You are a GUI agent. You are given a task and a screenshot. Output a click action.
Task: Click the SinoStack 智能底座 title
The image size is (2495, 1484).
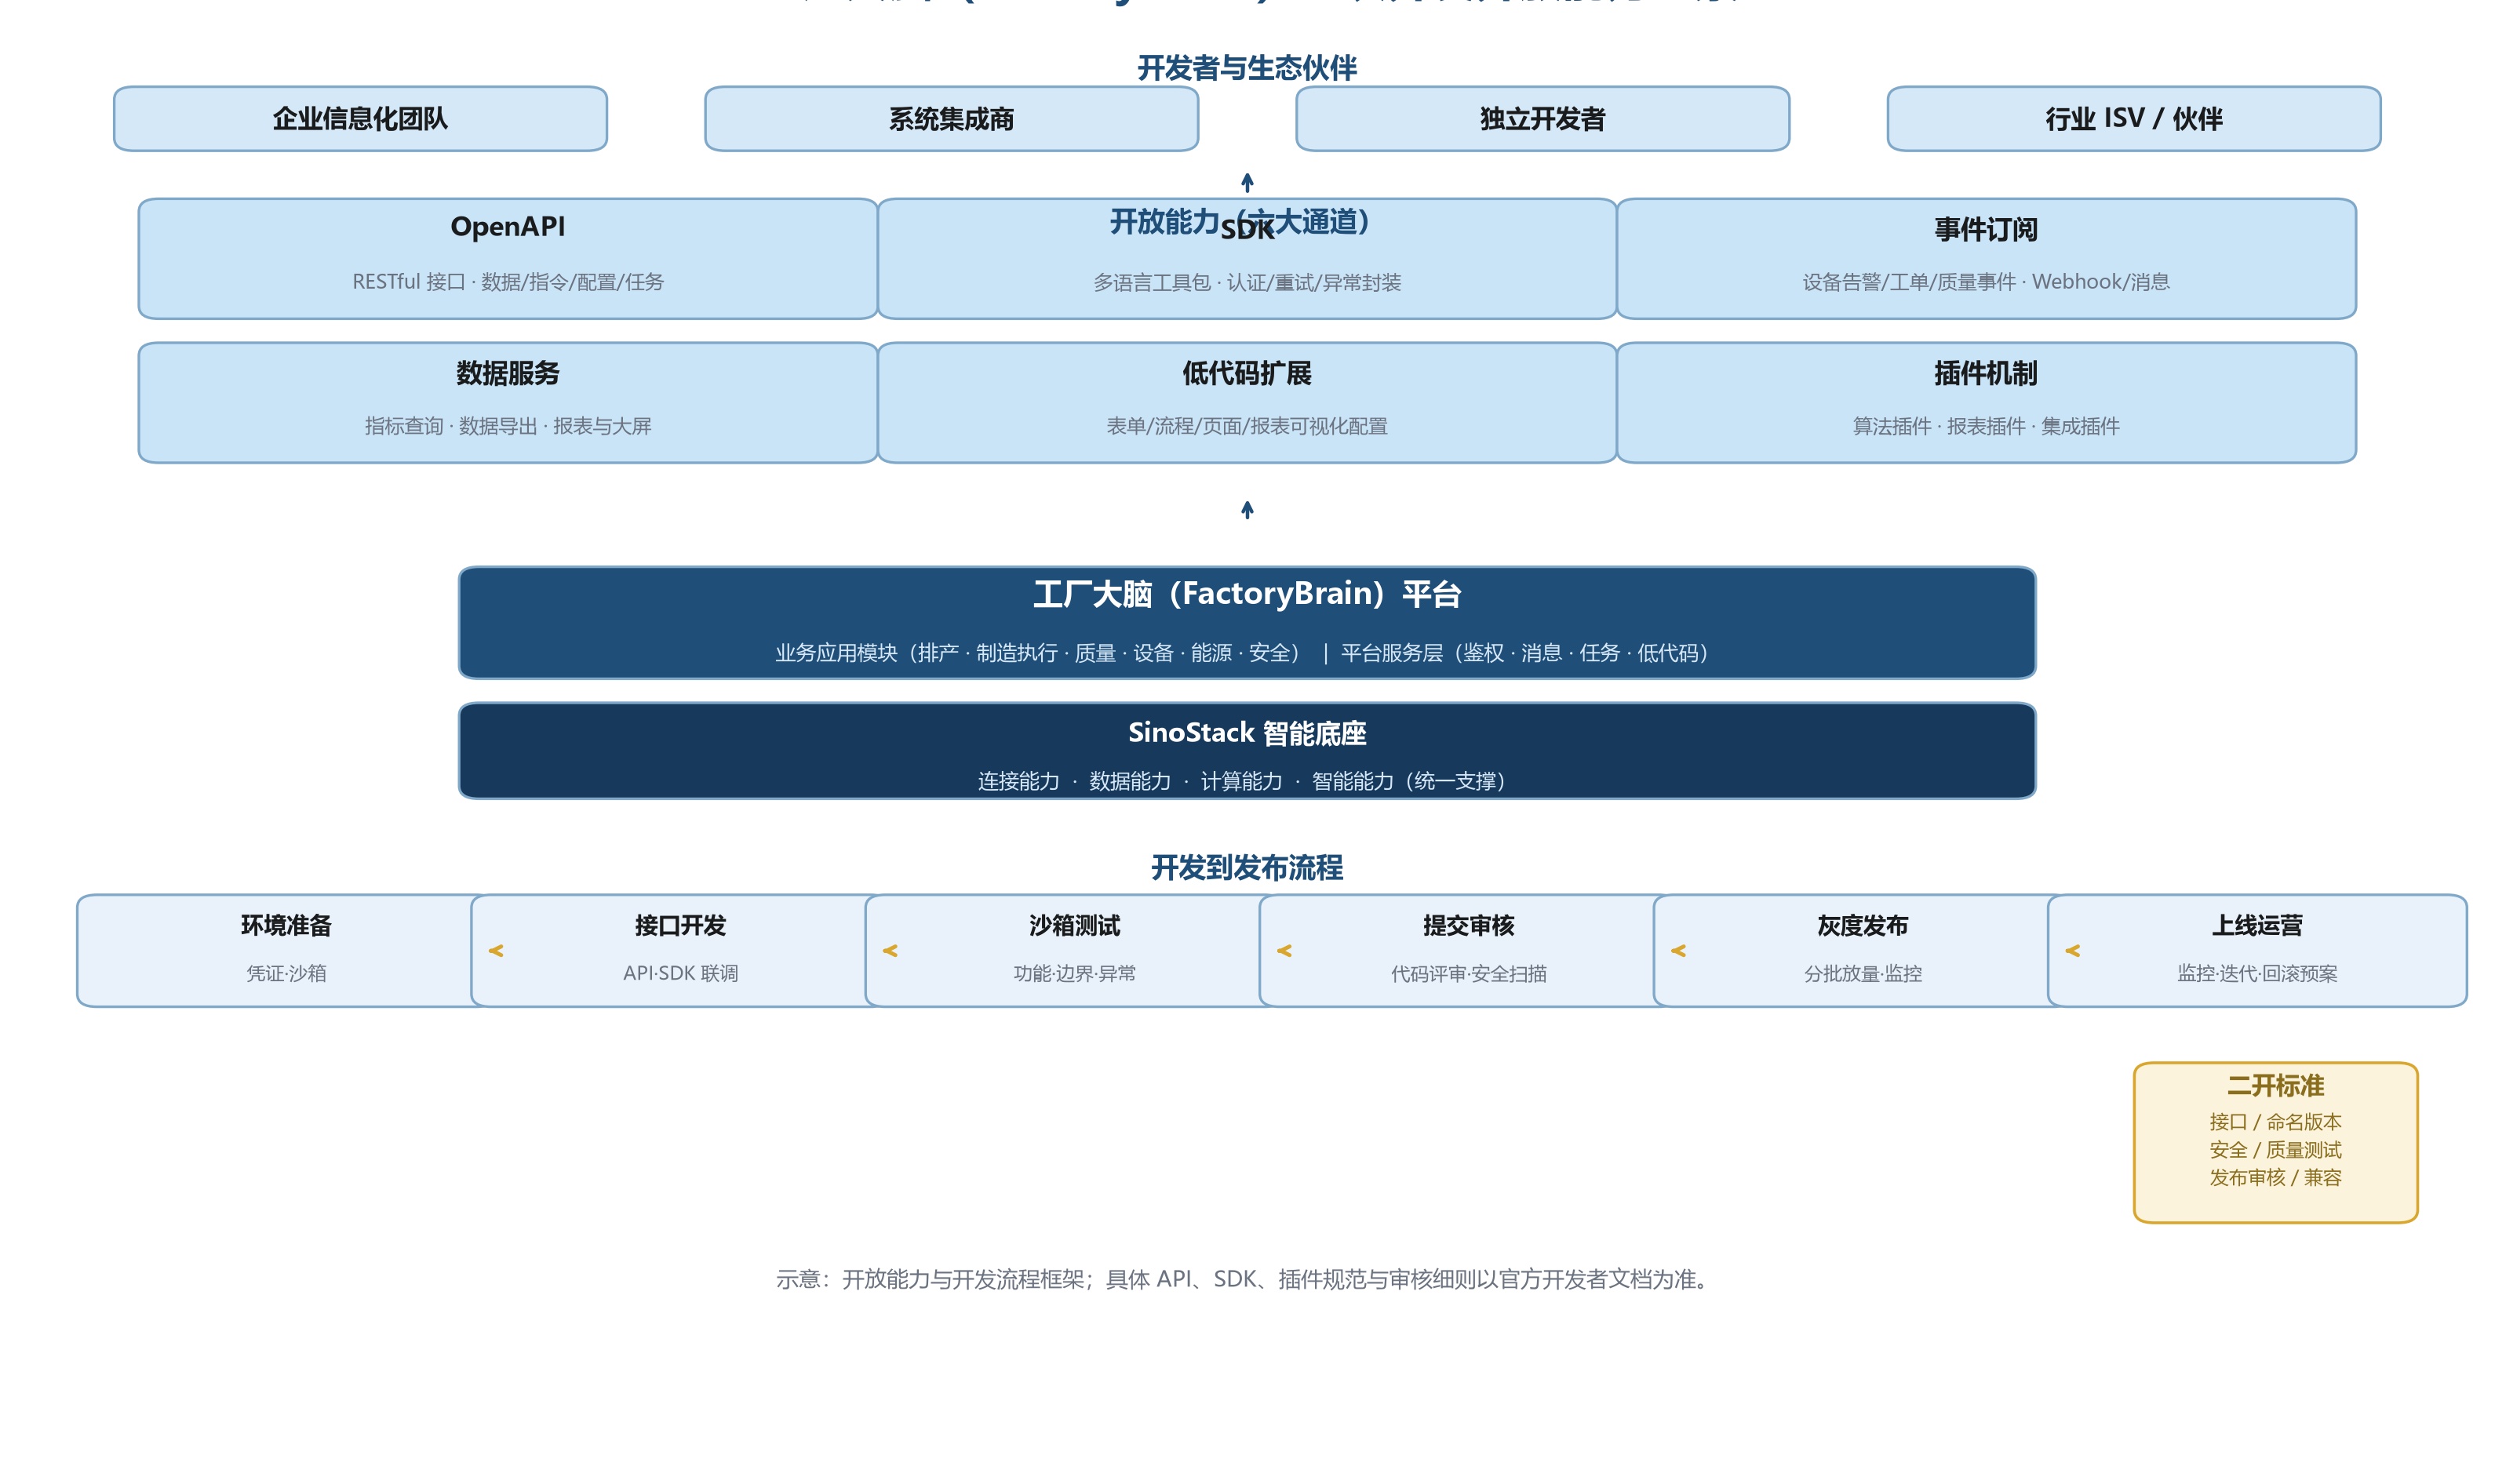pyautogui.click(x=1247, y=733)
